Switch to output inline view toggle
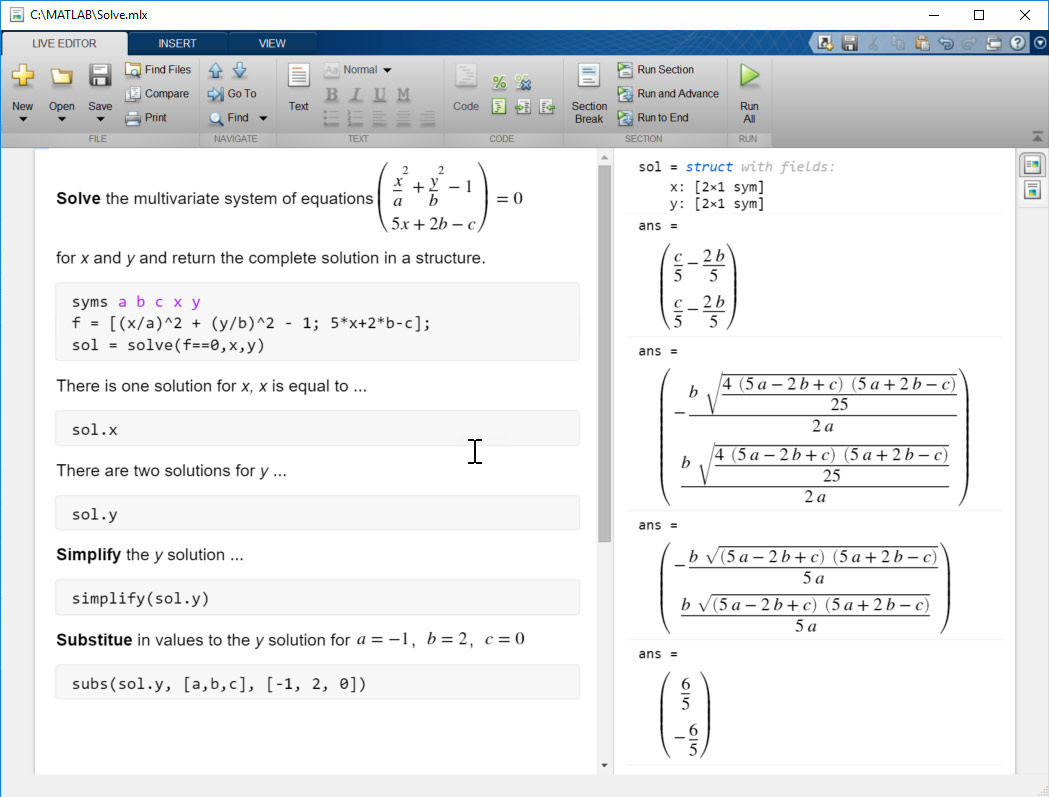The width and height of the screenshot is (1049, 797). [x=1032, y=190]
